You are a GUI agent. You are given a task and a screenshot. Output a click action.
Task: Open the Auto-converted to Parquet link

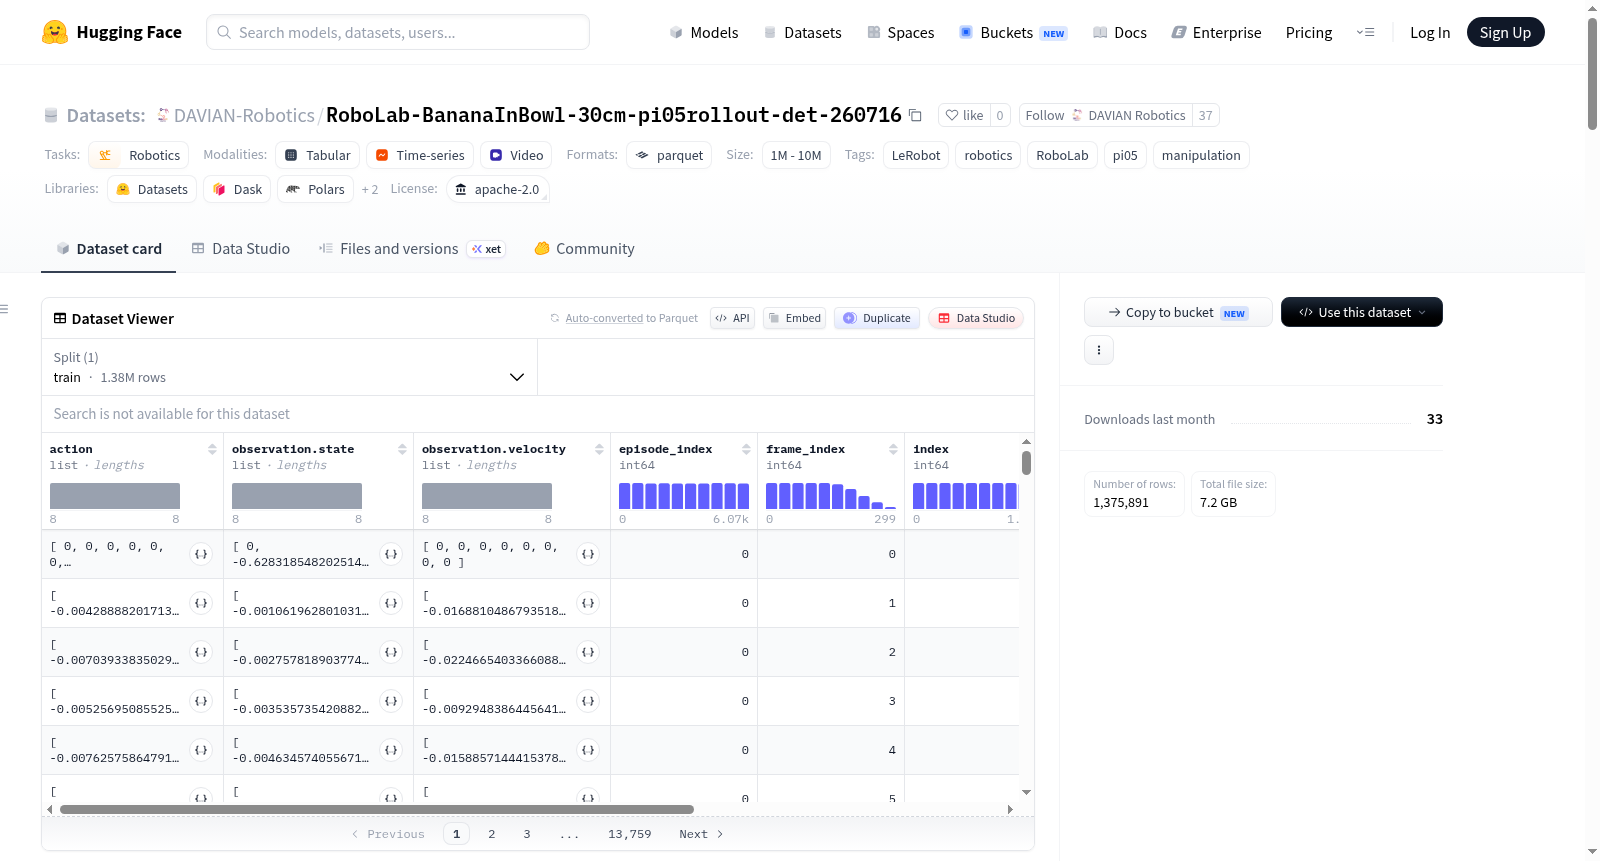pos(624,318)
